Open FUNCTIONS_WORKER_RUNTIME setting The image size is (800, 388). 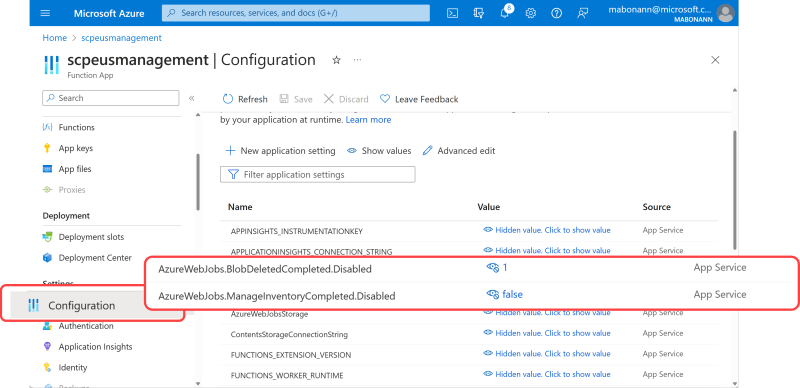pos(287,376)
